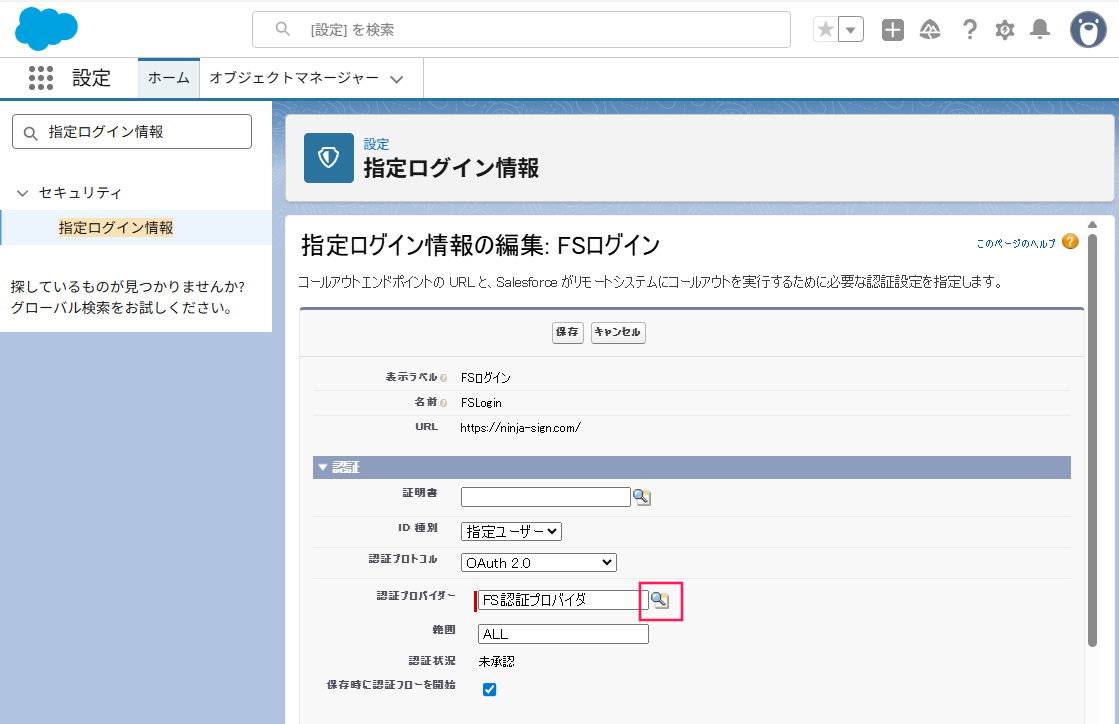Collapse the セキュリティ tree section

pyautogui.click(x=22, y=193)
